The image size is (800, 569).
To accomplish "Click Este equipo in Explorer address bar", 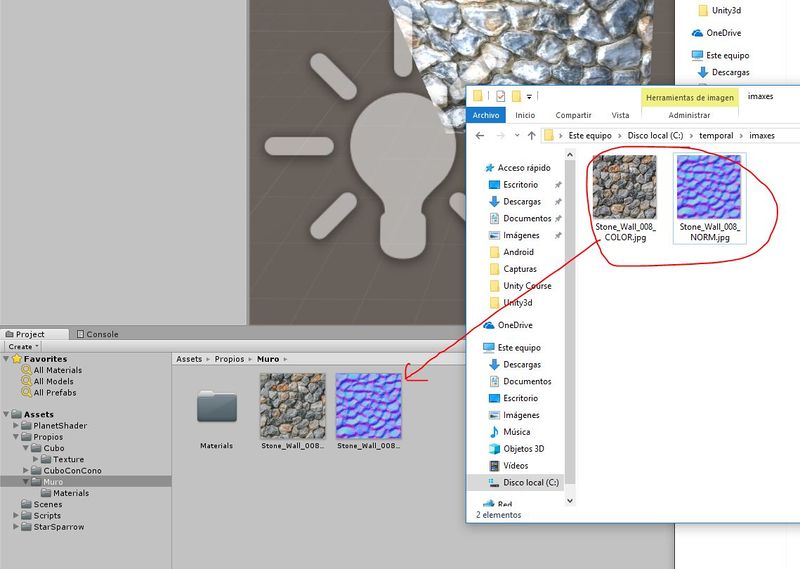I will 590,136.
